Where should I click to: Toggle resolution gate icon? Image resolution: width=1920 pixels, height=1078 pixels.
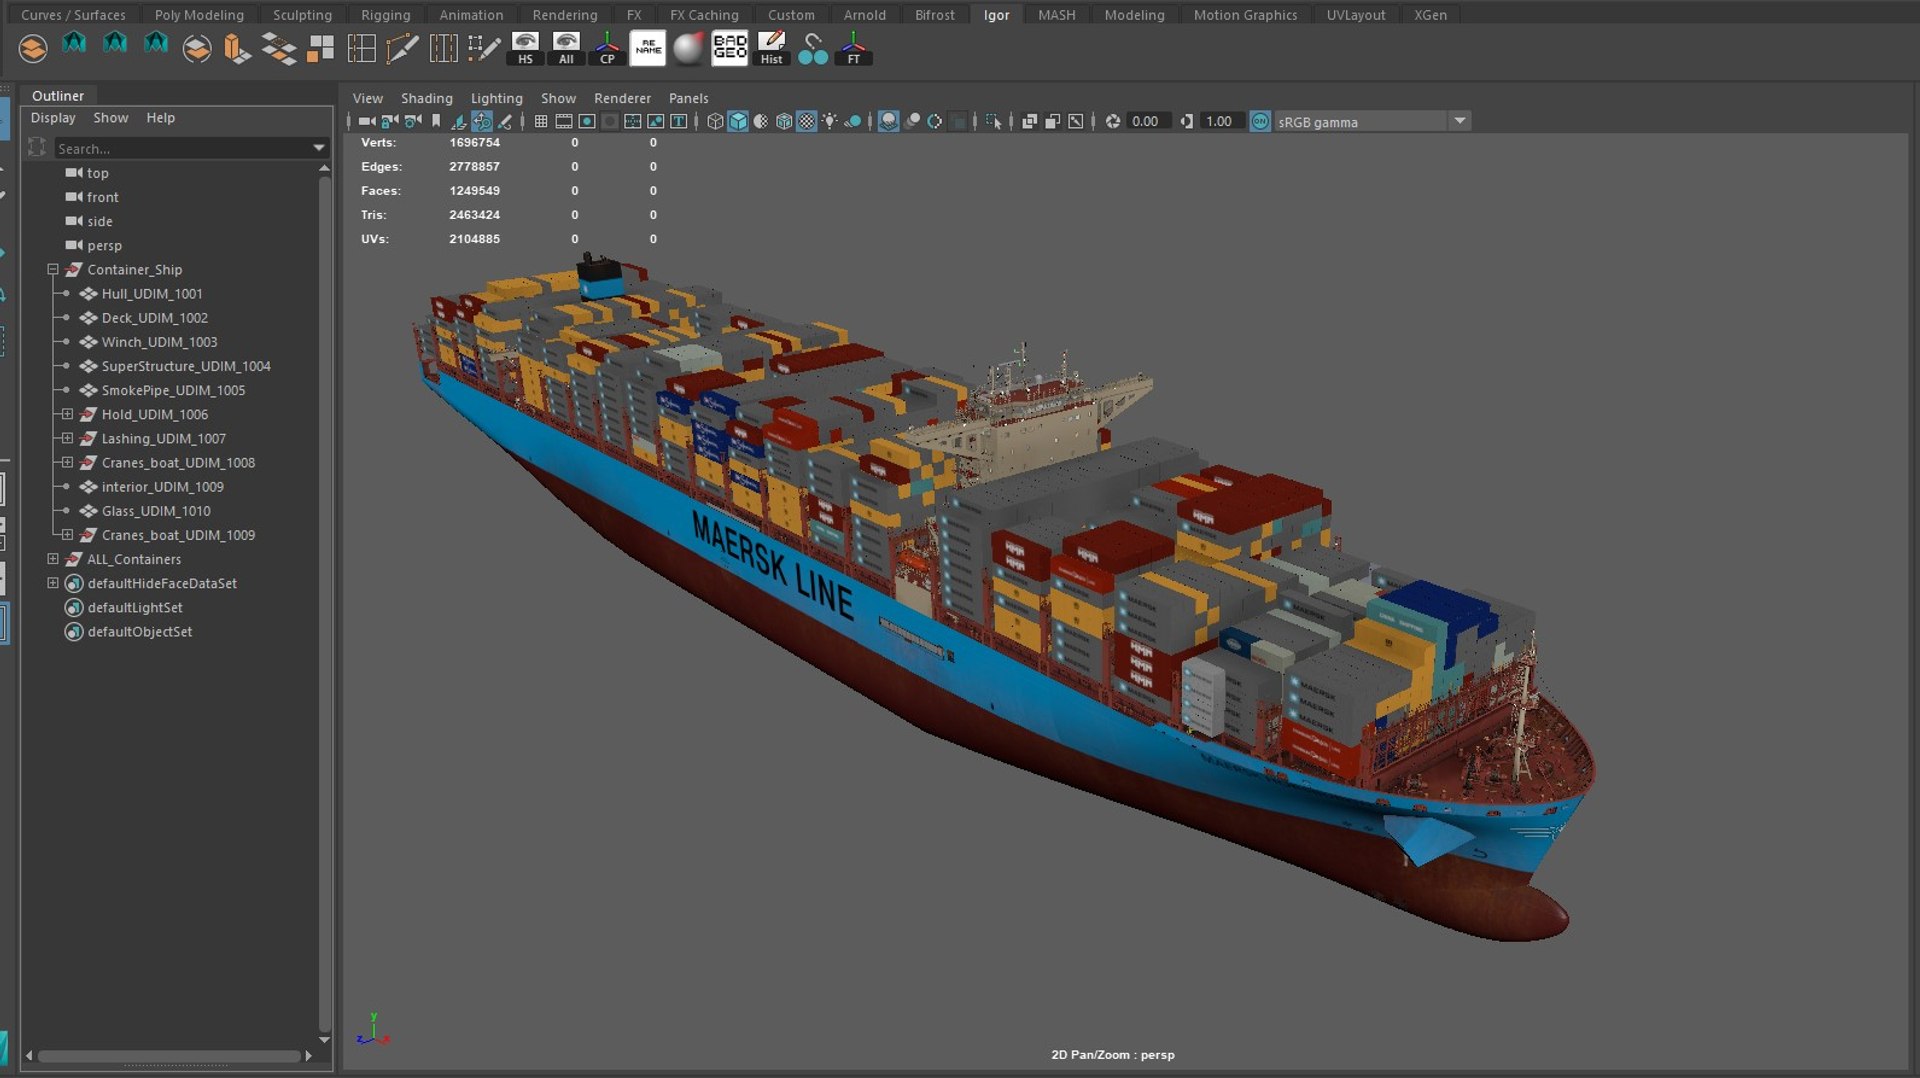pyautogui.click(x=587, y=121)
